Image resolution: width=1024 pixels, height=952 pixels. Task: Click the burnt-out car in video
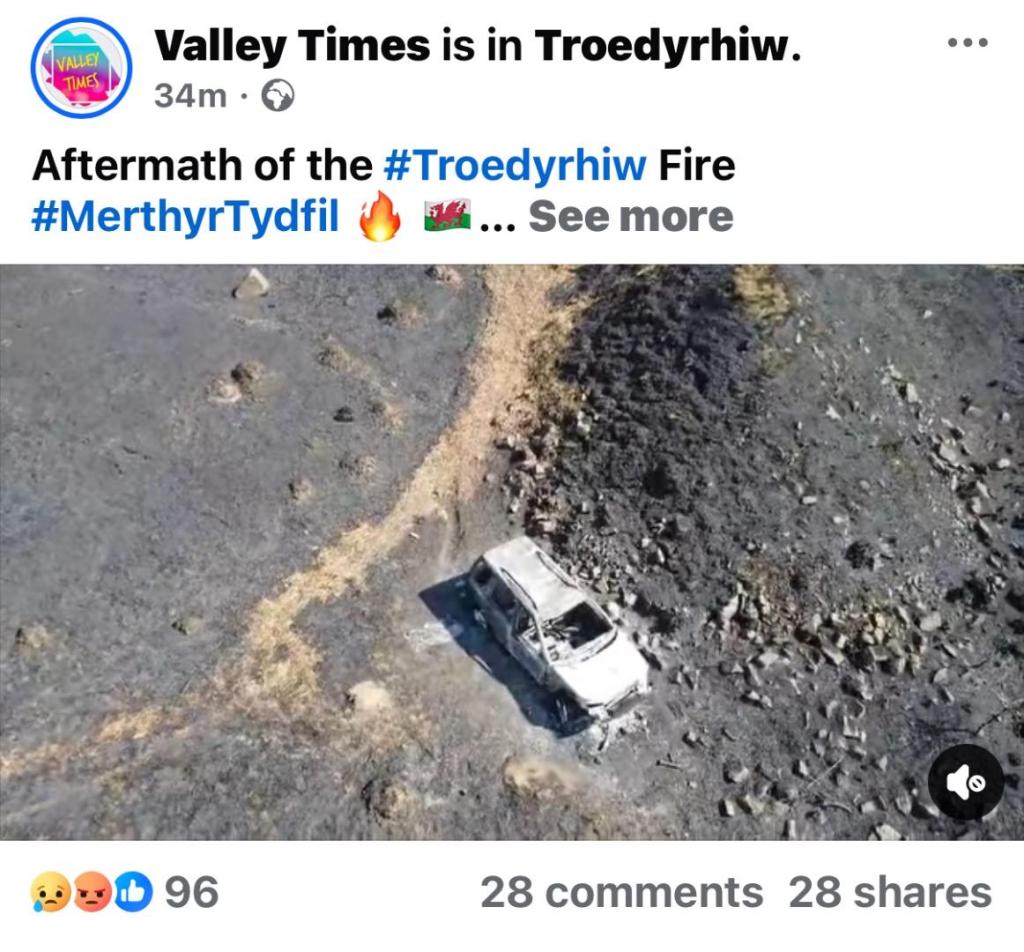(x=559, y=628)
